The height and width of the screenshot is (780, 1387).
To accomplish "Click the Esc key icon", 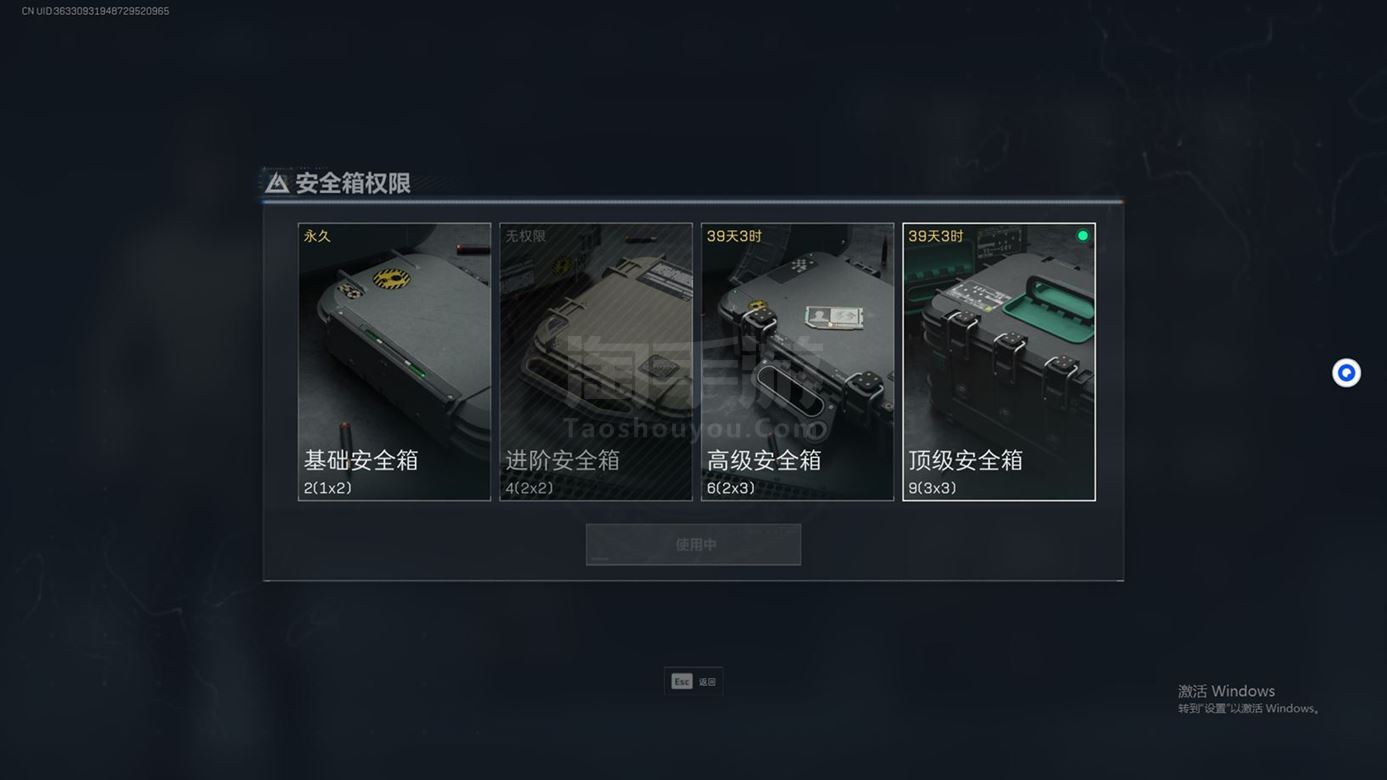I will click(681, 682).
